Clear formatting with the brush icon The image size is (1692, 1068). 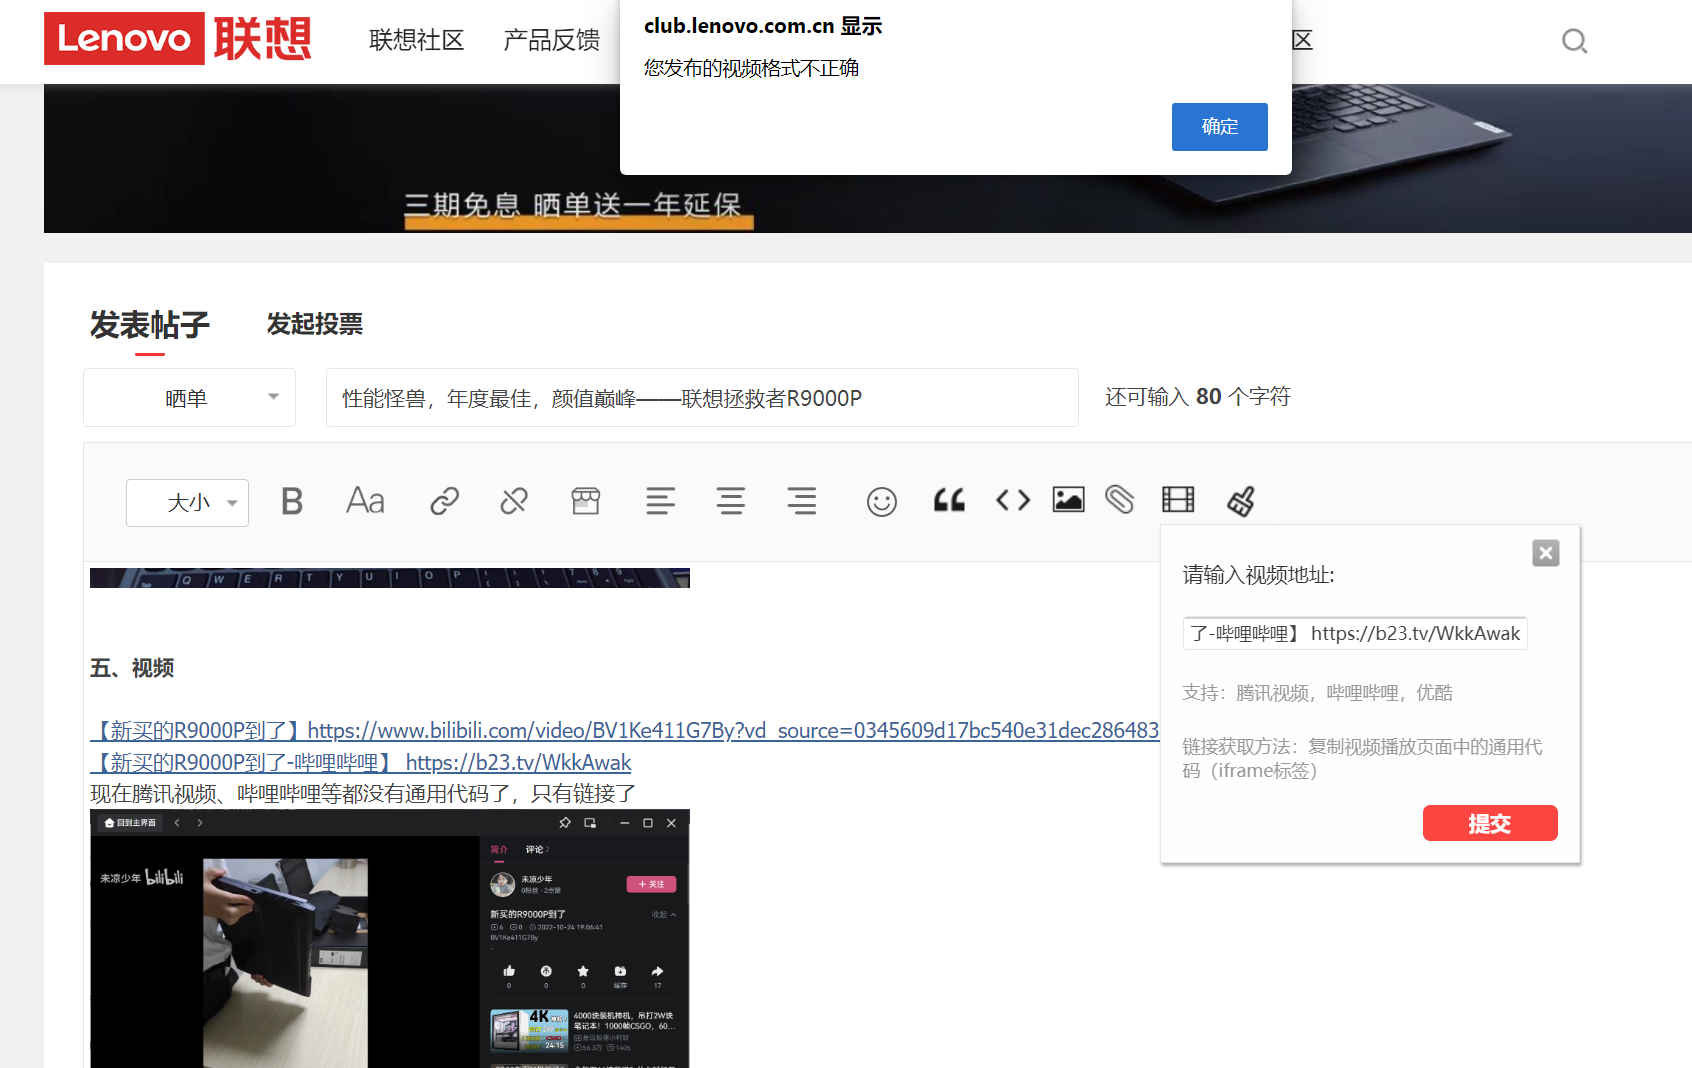1241,501
